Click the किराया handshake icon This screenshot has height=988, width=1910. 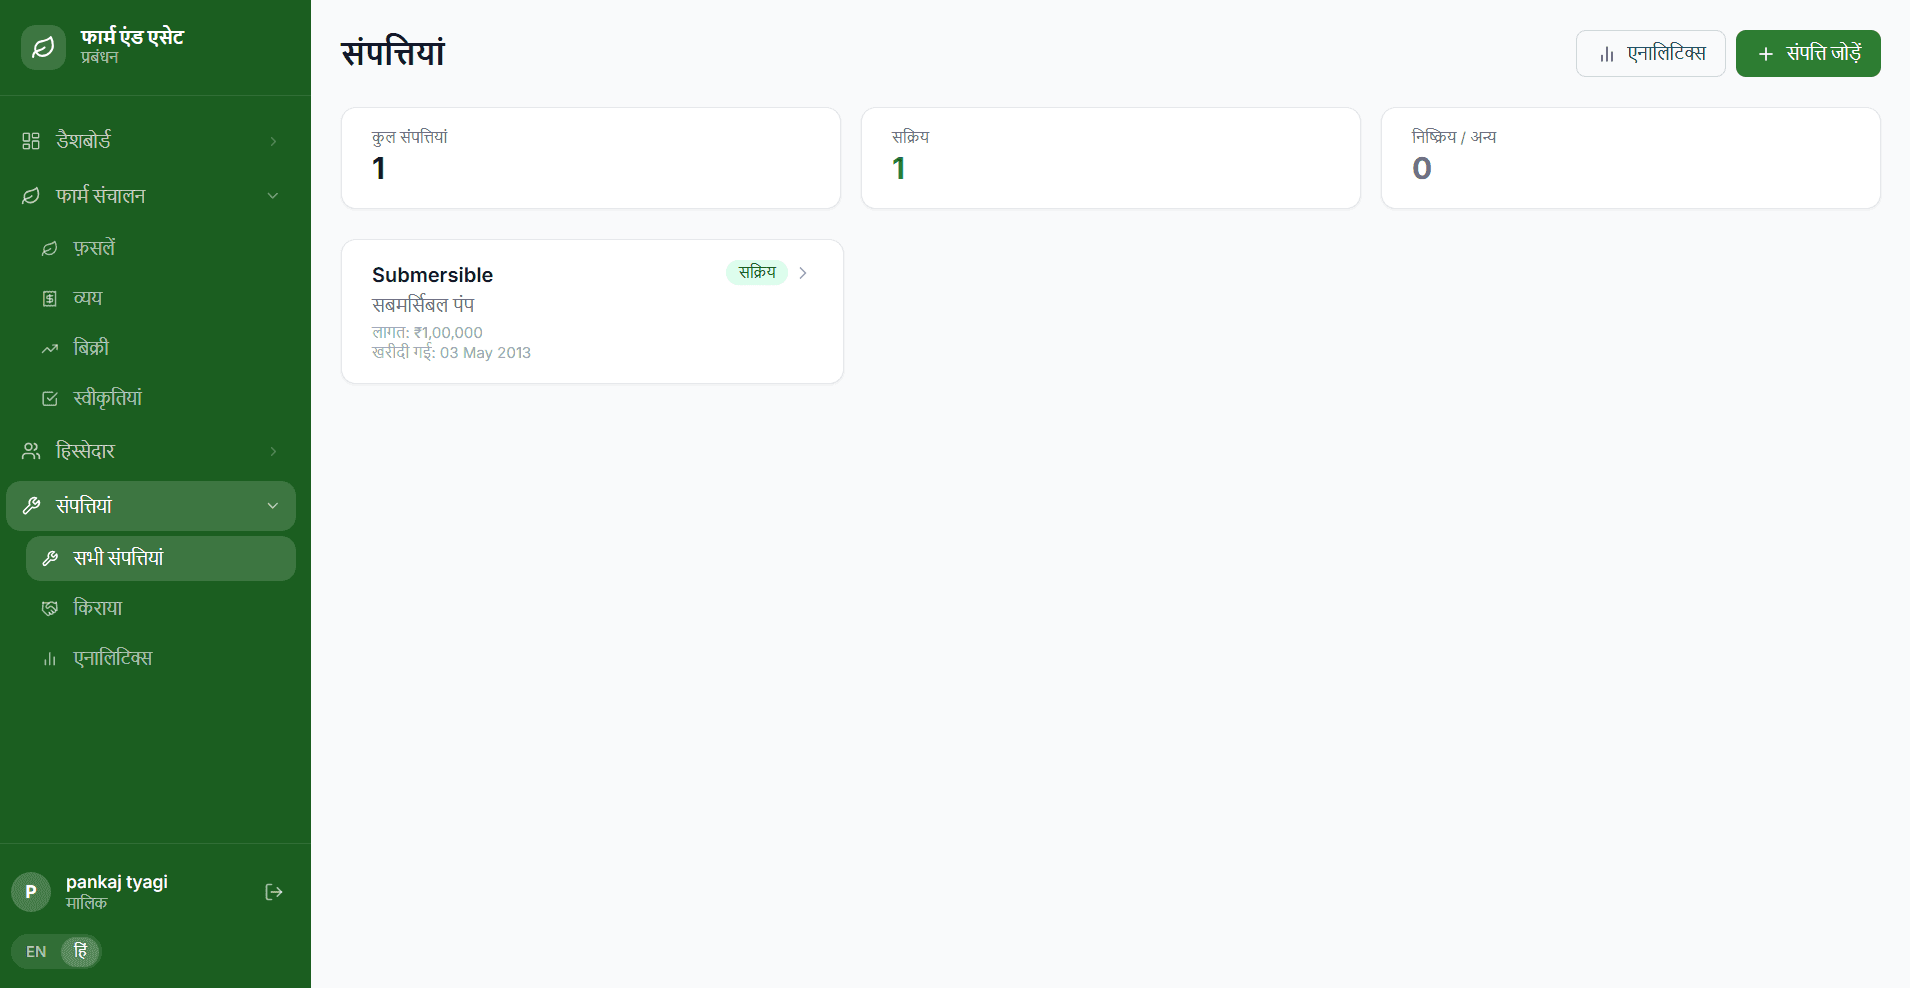tap(49, 608)
